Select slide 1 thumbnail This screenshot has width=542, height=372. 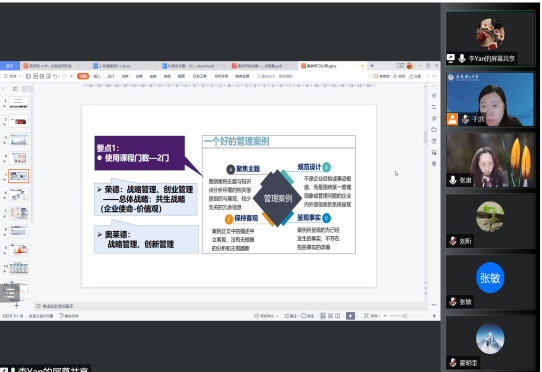(18, 103)
